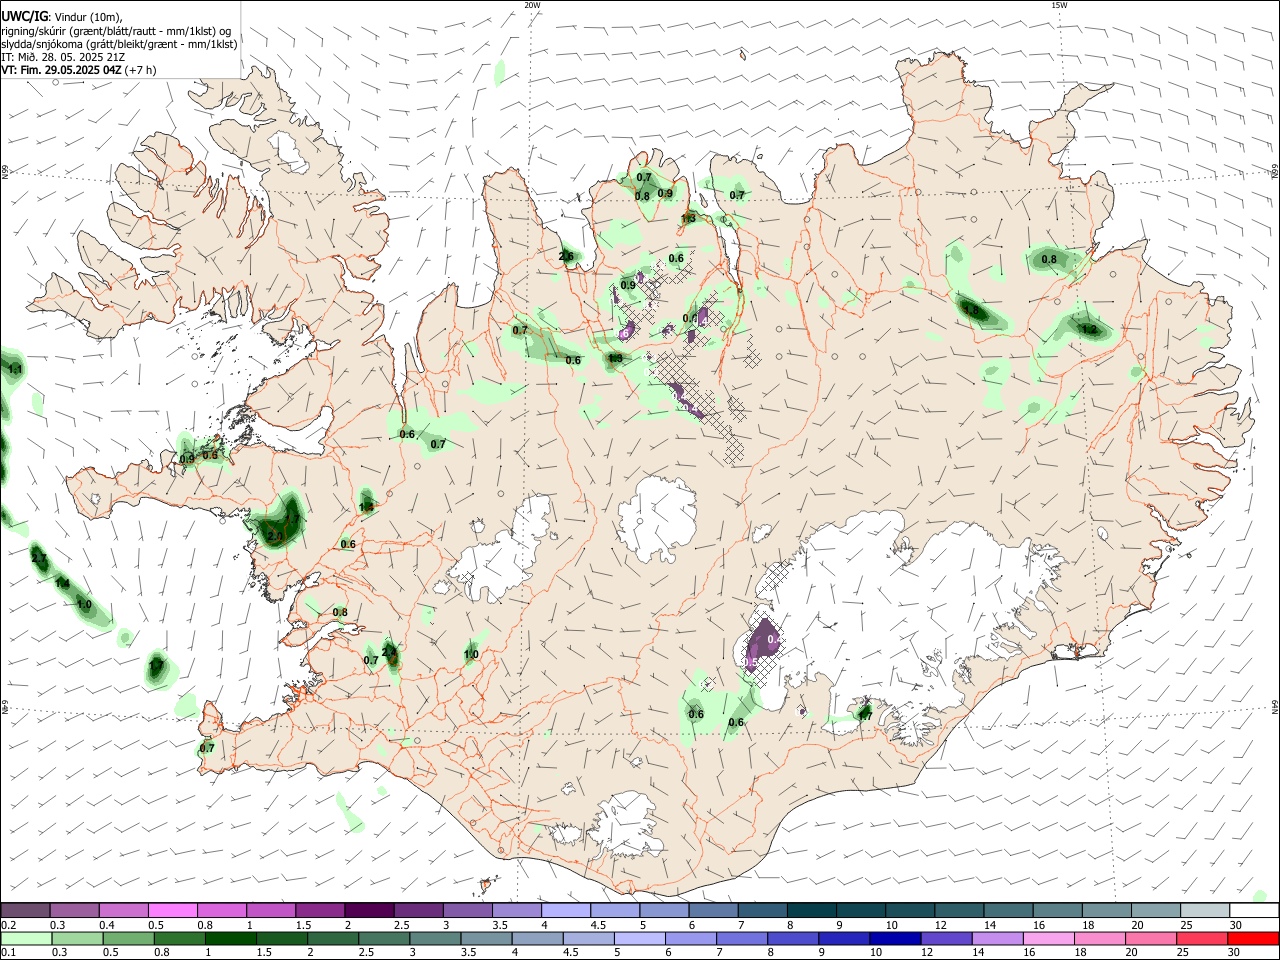Image resolution: width=1280 pixels, height=960 pixels.
Task: Click the pale green 0.1–0.3 rain legend swatch
Action: [26, 939]
